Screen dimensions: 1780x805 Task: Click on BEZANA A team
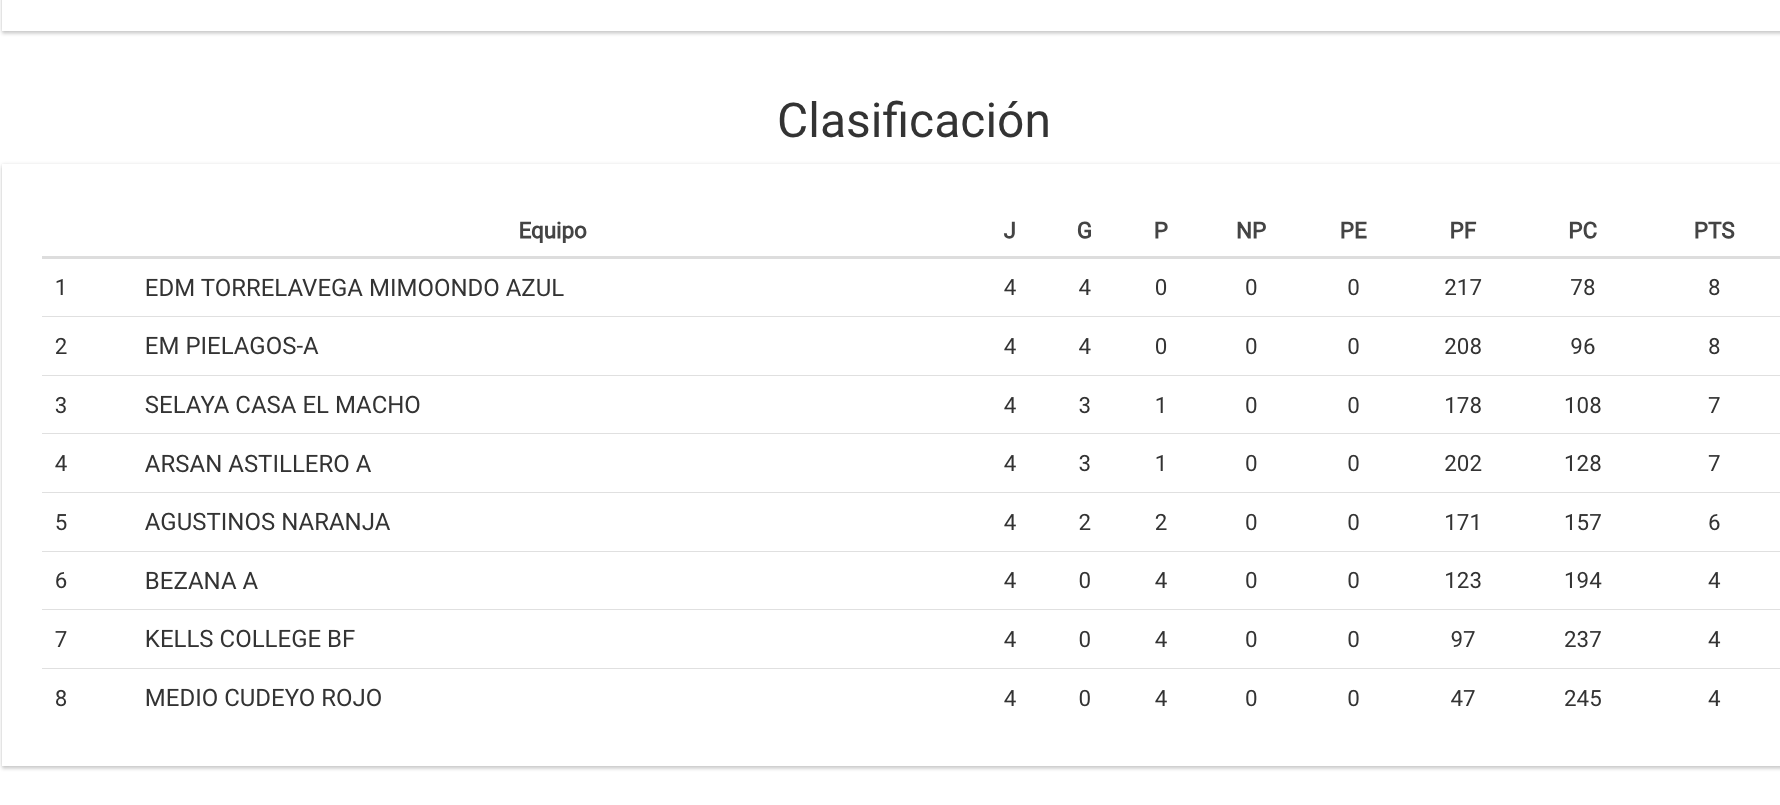pyautogui.click(x=201, y=581)
